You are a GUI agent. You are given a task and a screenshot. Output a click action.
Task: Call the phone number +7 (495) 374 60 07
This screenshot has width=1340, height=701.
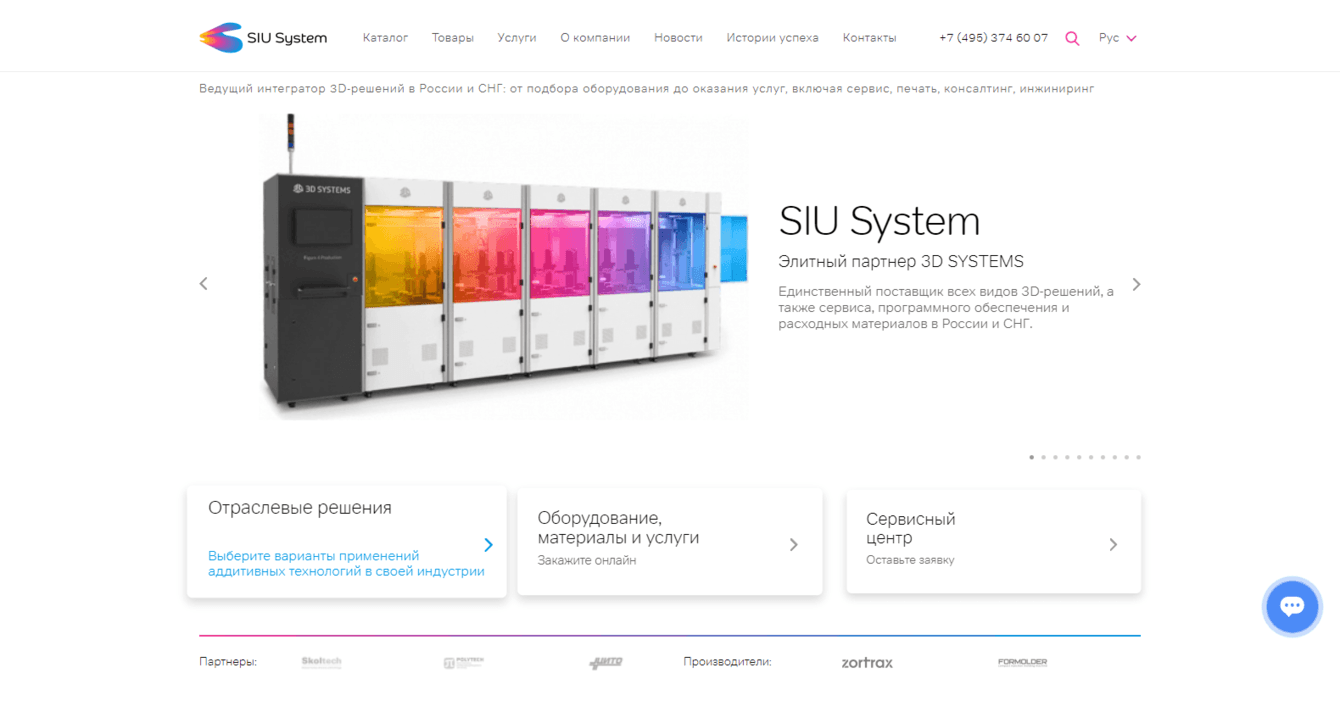[x=994, y=36]
